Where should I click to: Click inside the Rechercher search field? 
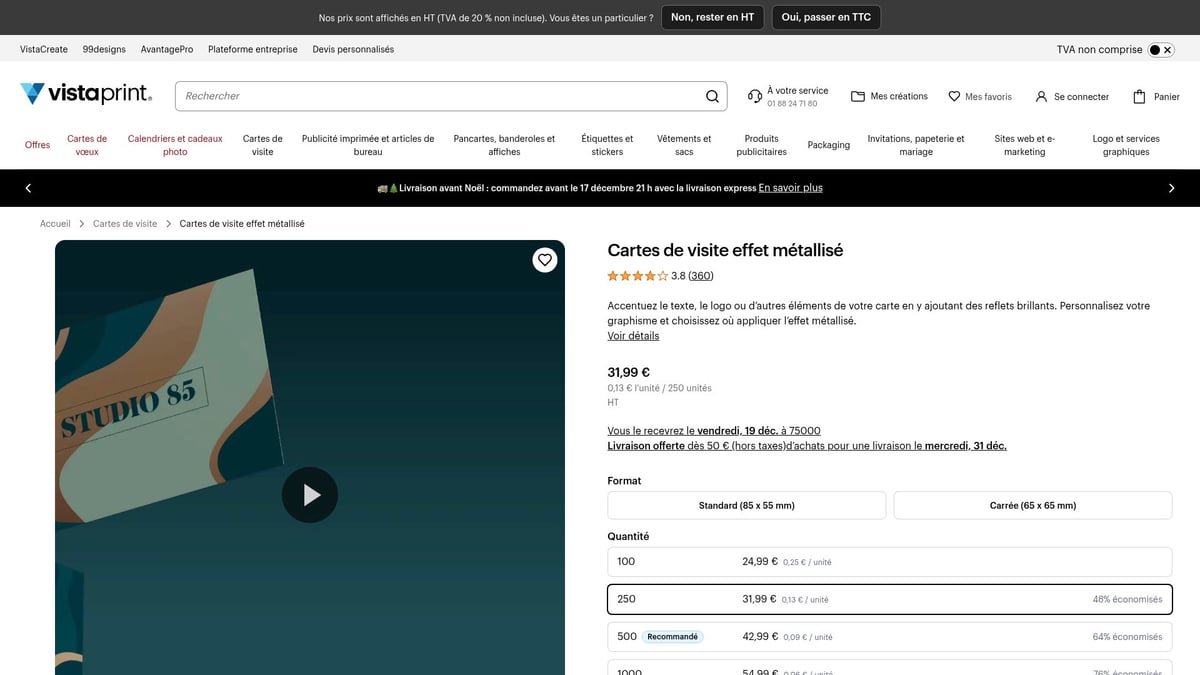[x=400, y=95]
